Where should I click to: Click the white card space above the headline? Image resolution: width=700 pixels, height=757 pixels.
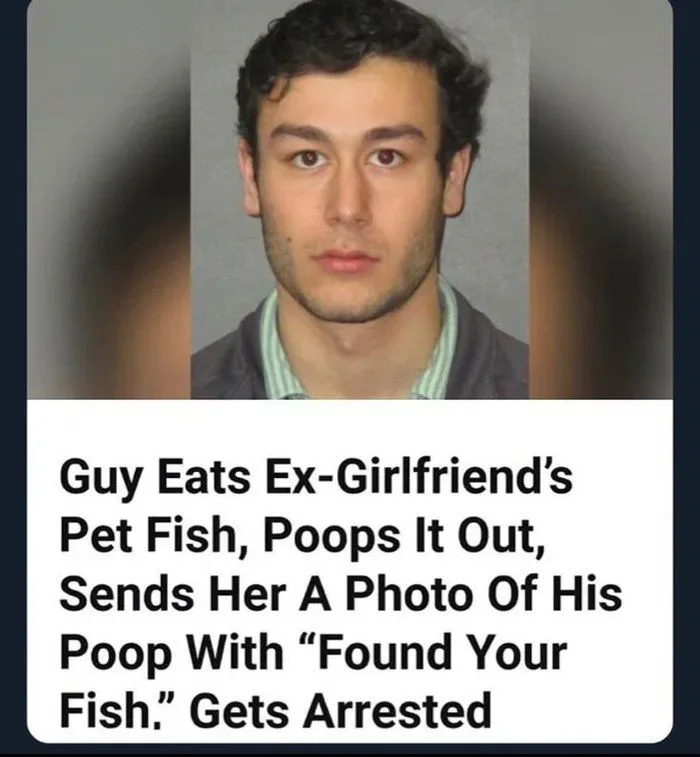tap(350, 427)
